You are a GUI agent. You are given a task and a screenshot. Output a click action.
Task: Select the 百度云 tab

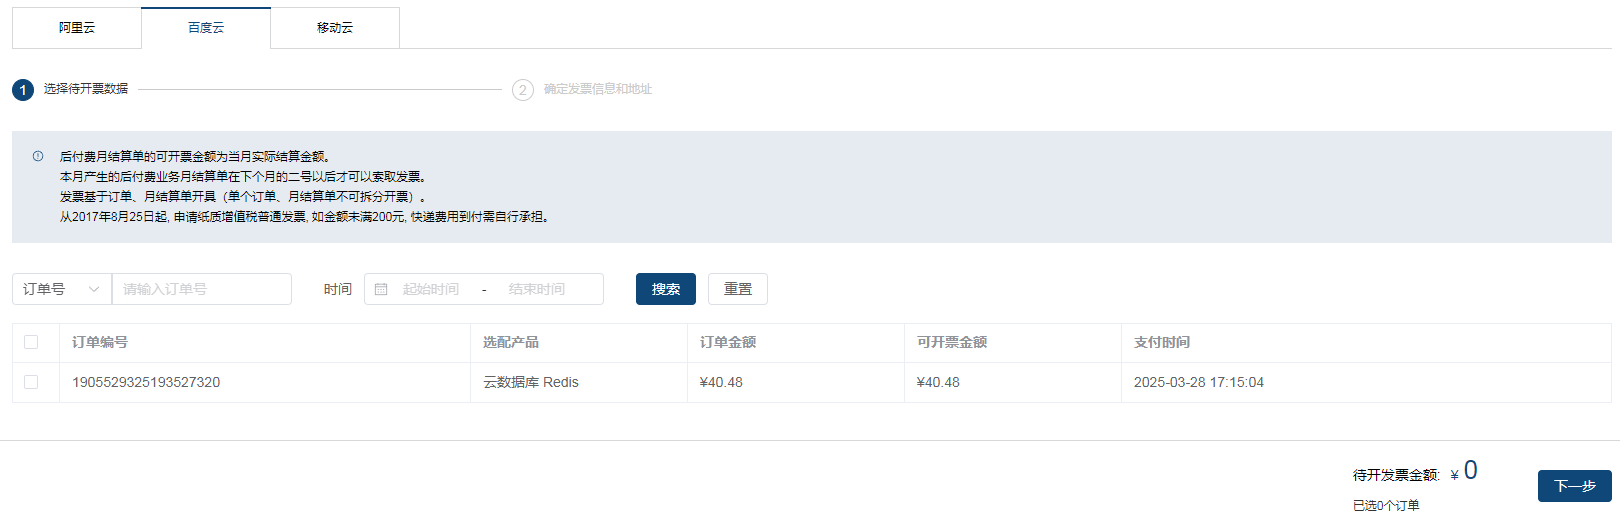(206, 28)
